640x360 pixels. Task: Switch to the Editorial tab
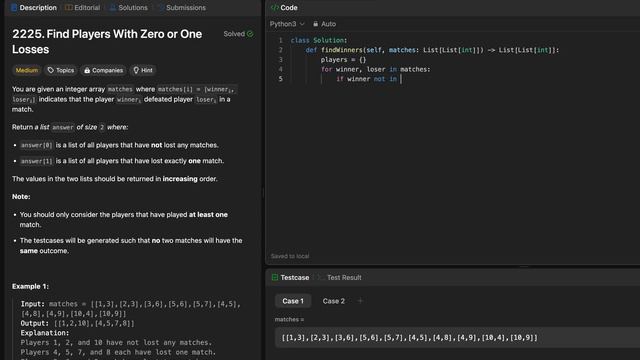(x=82, y=8)
